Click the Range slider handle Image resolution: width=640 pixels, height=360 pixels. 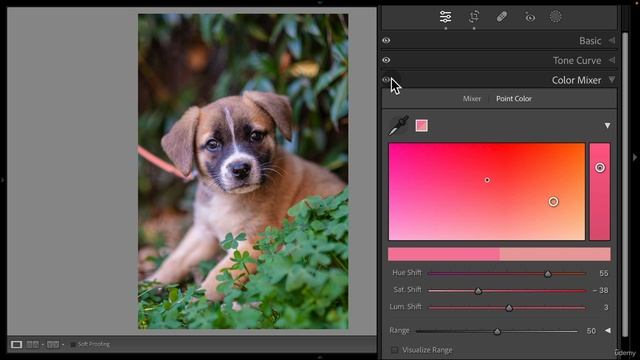[497, 331]
